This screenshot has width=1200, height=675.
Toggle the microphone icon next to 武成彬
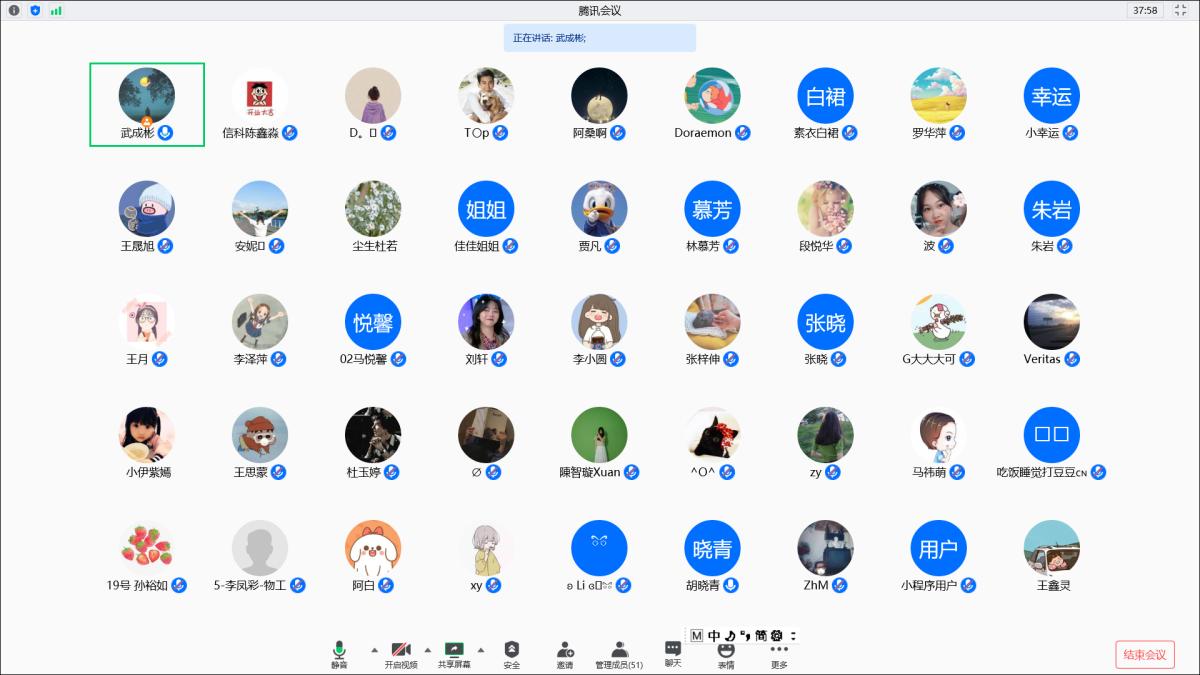[166, 133]
